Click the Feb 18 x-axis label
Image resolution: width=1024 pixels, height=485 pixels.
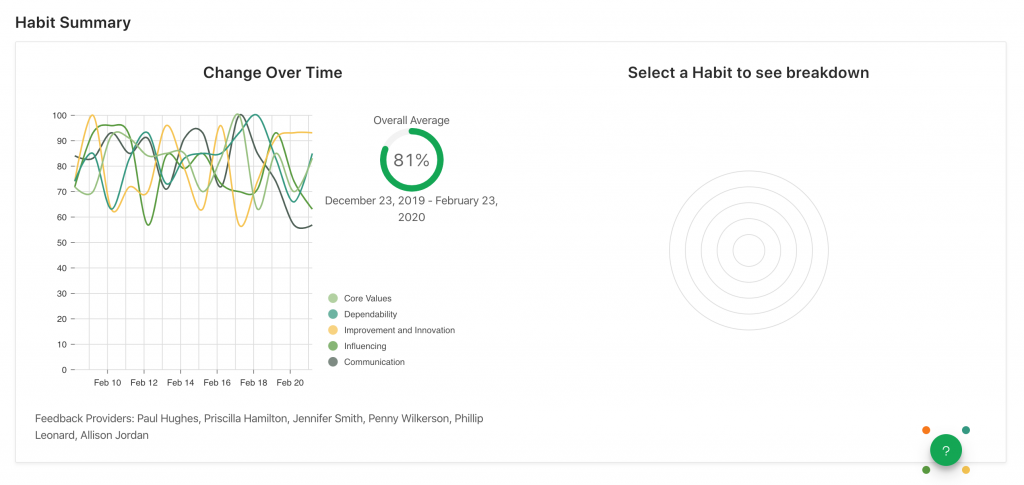pos(254,382)
